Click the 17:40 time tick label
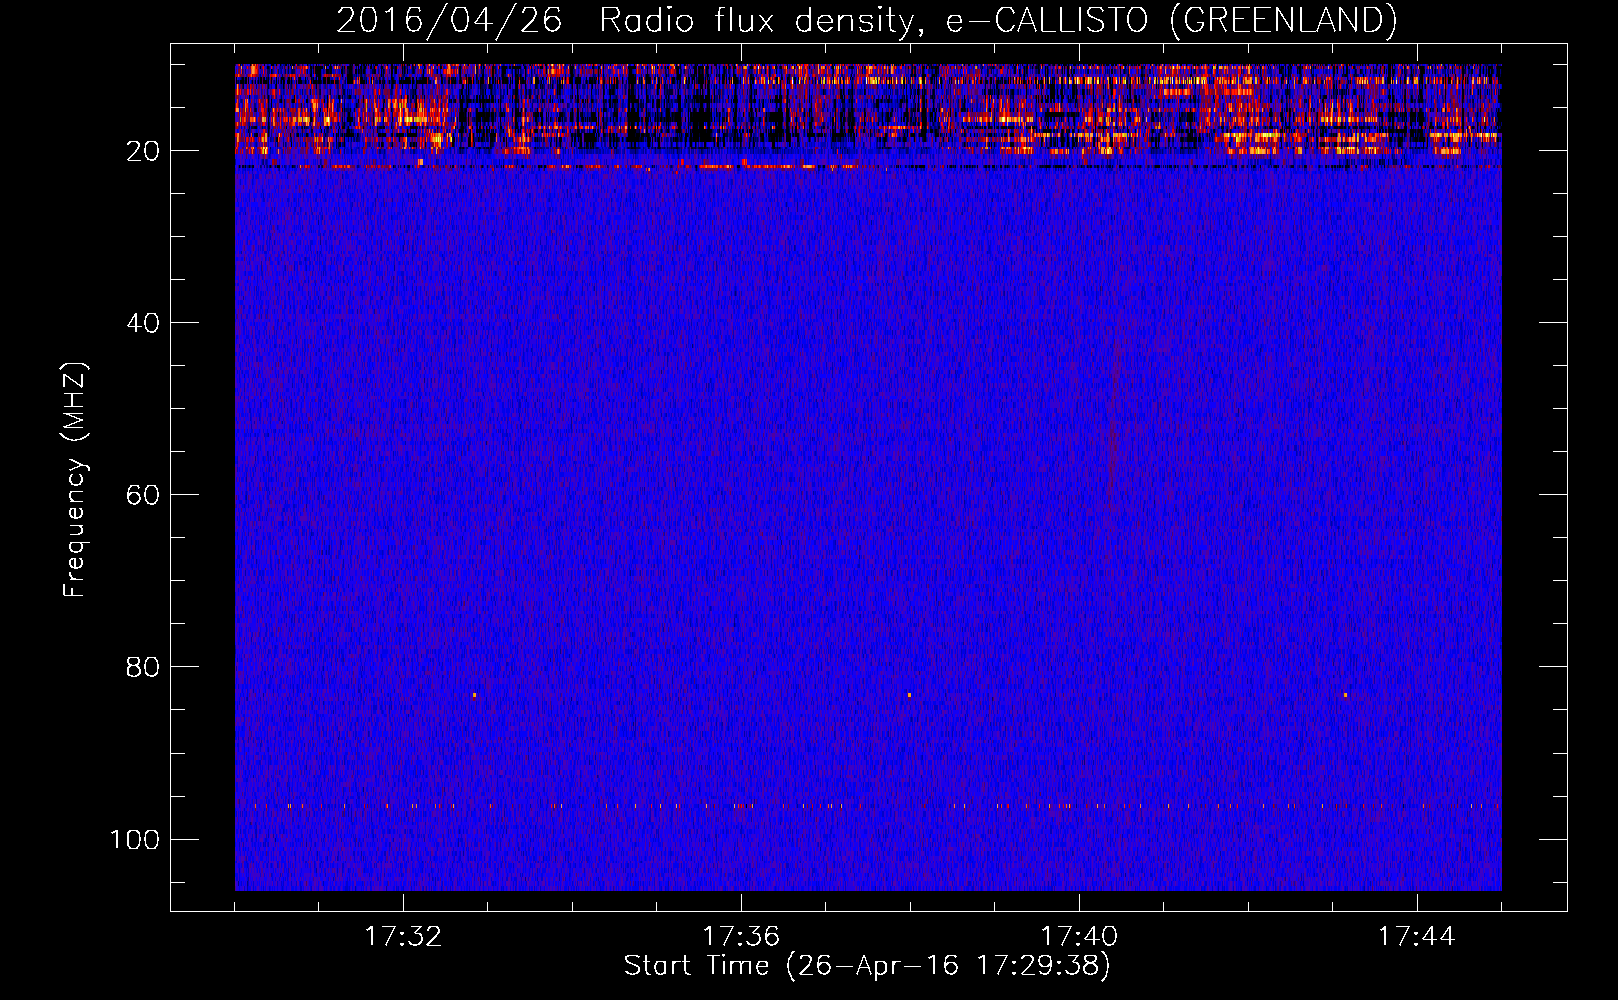The width and height of the screenshot is (1618, 1000). (x=1079, y=937)
